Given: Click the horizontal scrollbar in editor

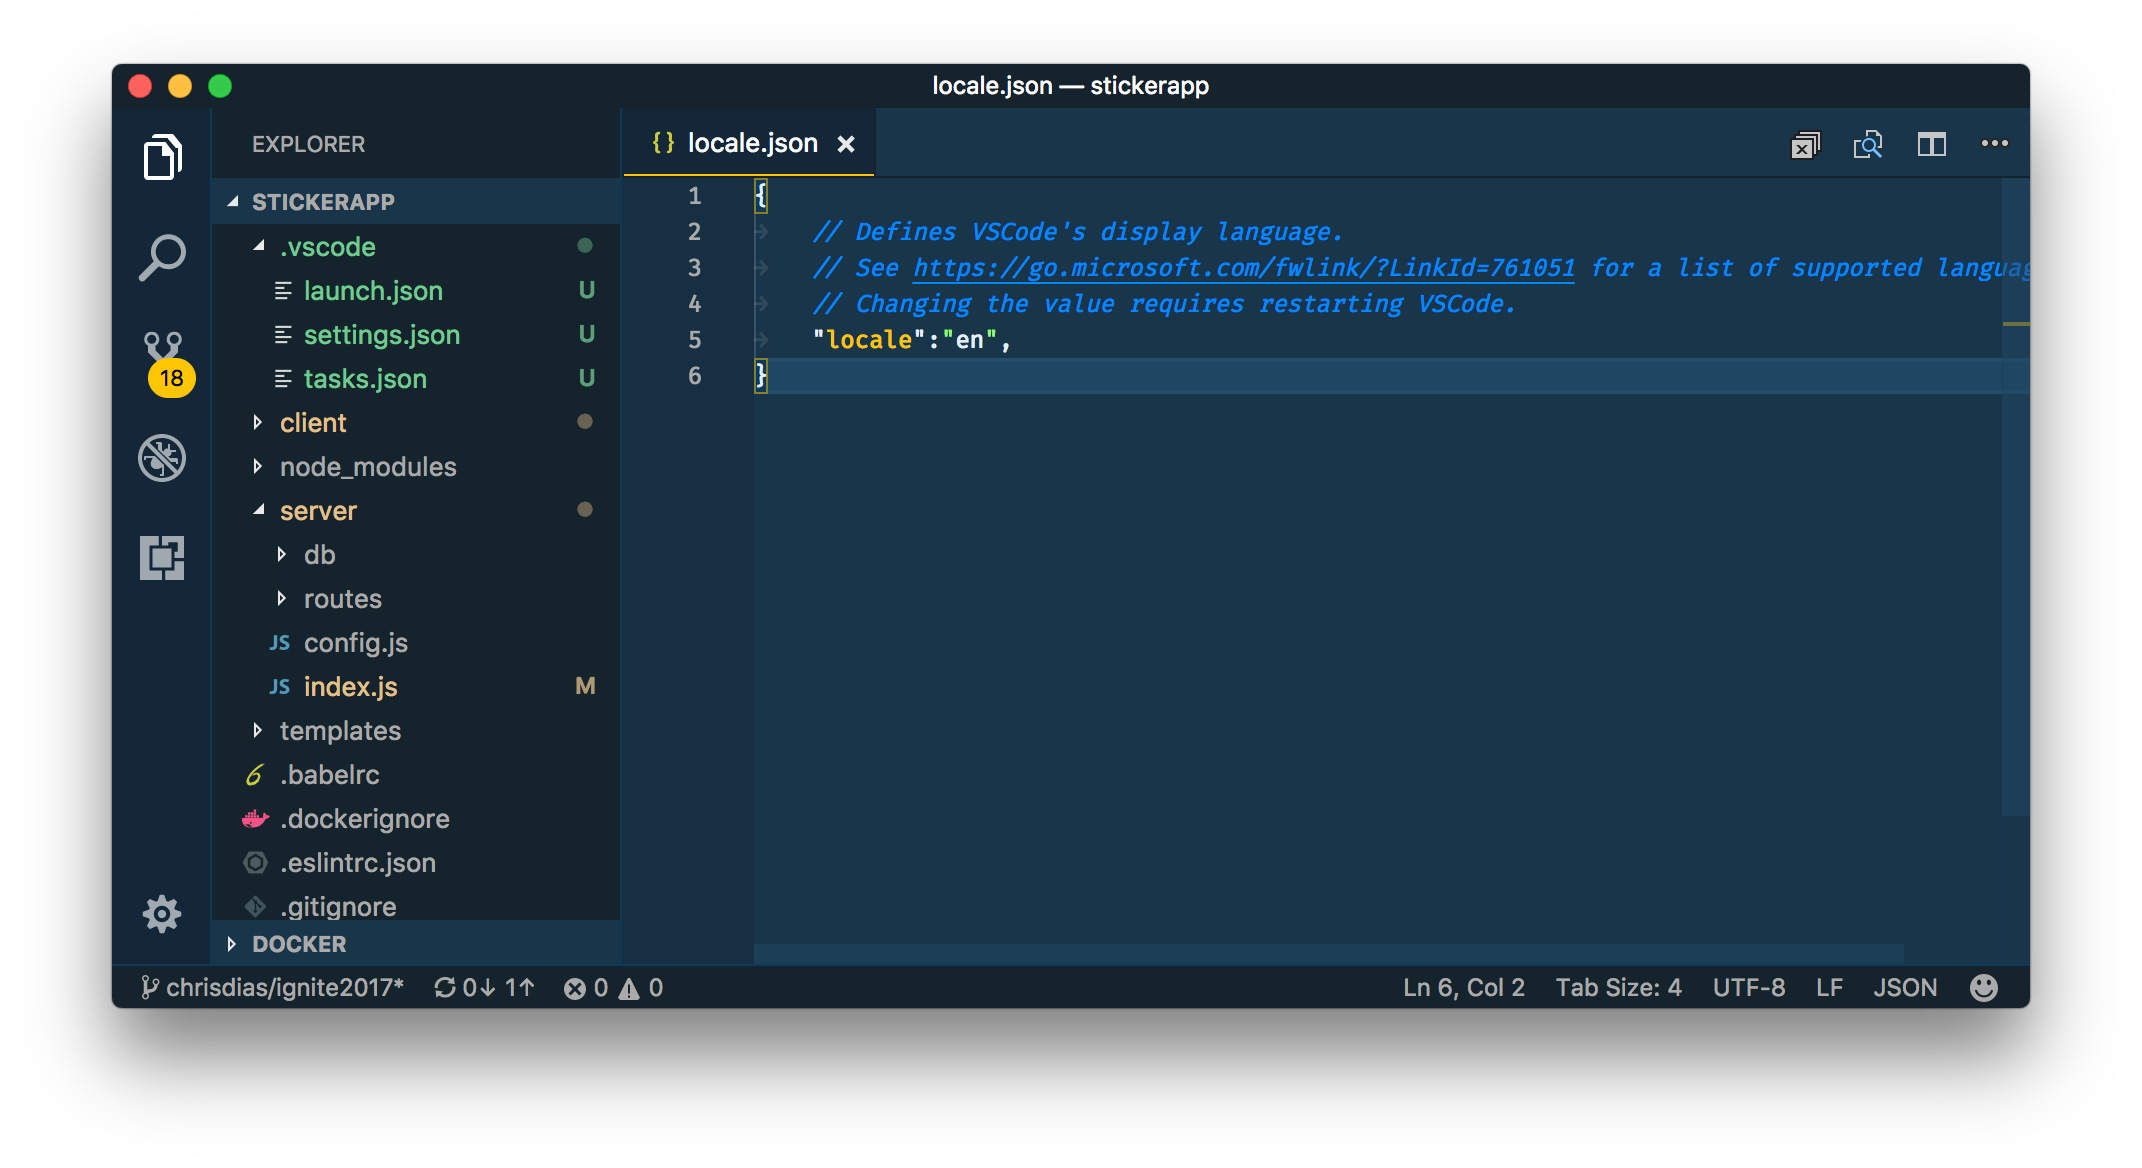Looking at the screenshot, I should [x=1328, y=952].
